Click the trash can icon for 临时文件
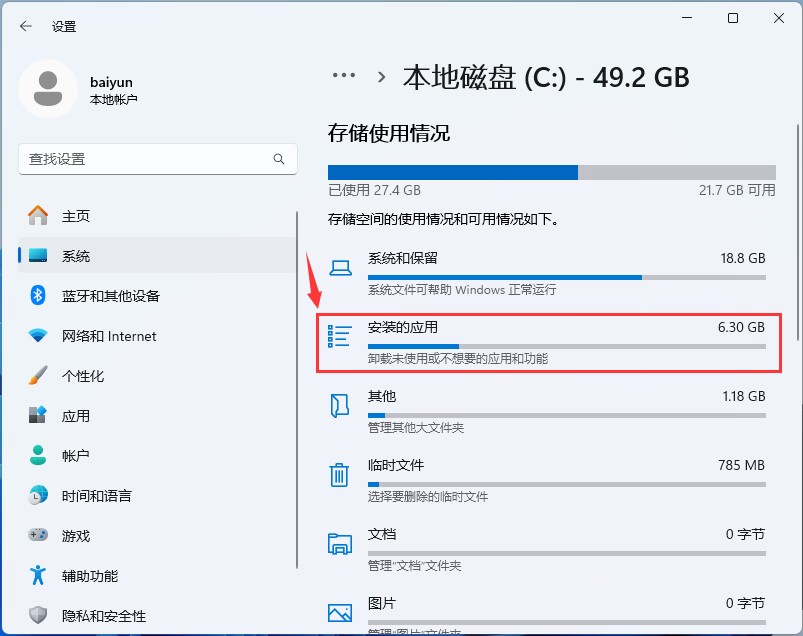803x636 pixels. point(339,475)
